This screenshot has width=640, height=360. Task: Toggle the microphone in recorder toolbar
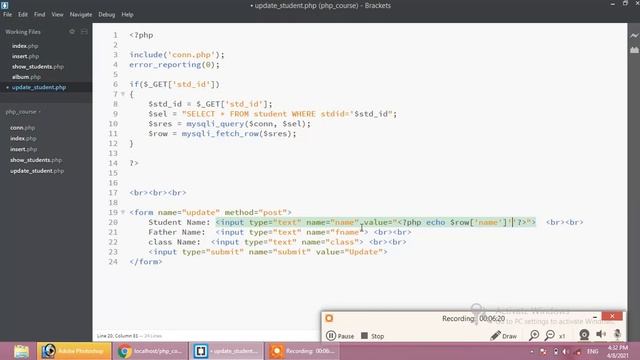[617, 334]
